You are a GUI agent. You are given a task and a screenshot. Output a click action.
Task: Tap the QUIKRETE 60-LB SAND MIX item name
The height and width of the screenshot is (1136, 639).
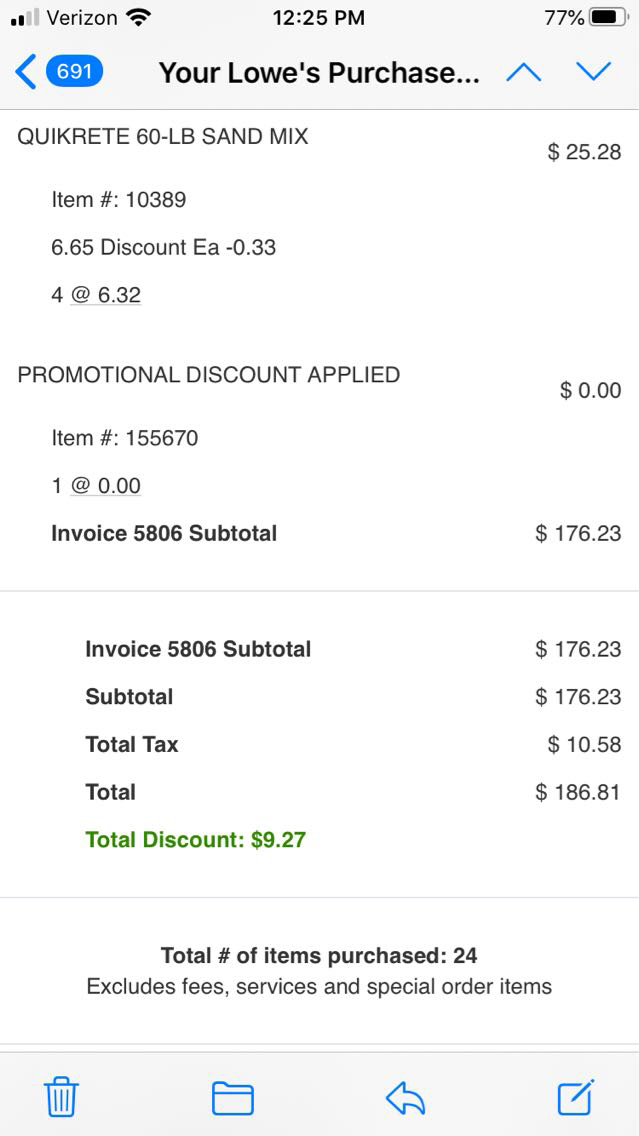163,137
